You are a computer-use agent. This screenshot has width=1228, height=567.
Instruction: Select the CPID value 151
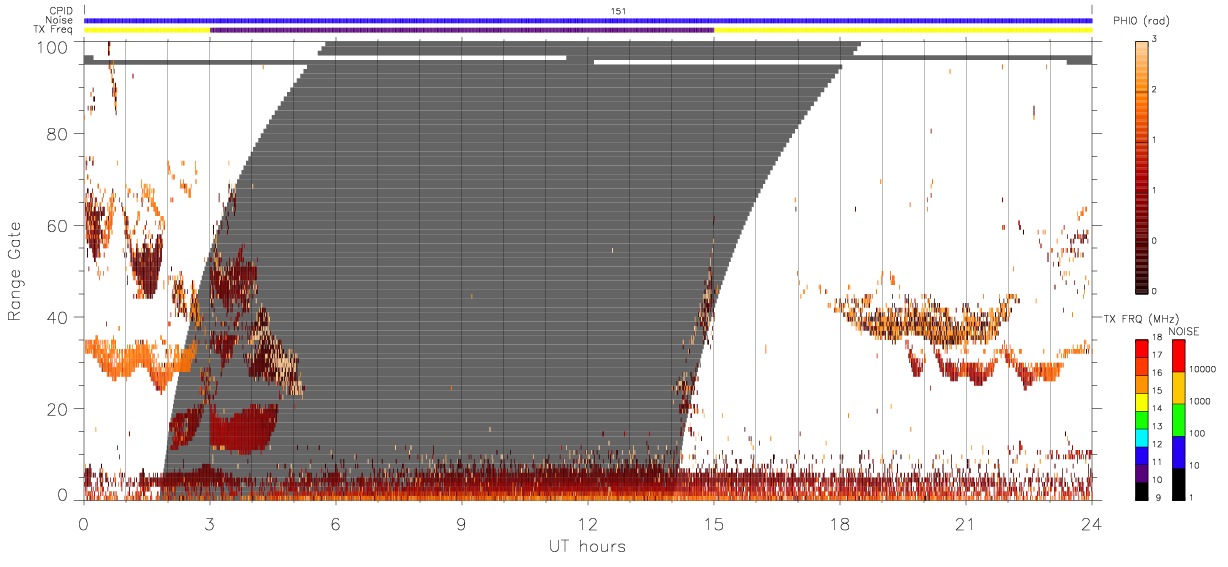click(x=619, y=11)
